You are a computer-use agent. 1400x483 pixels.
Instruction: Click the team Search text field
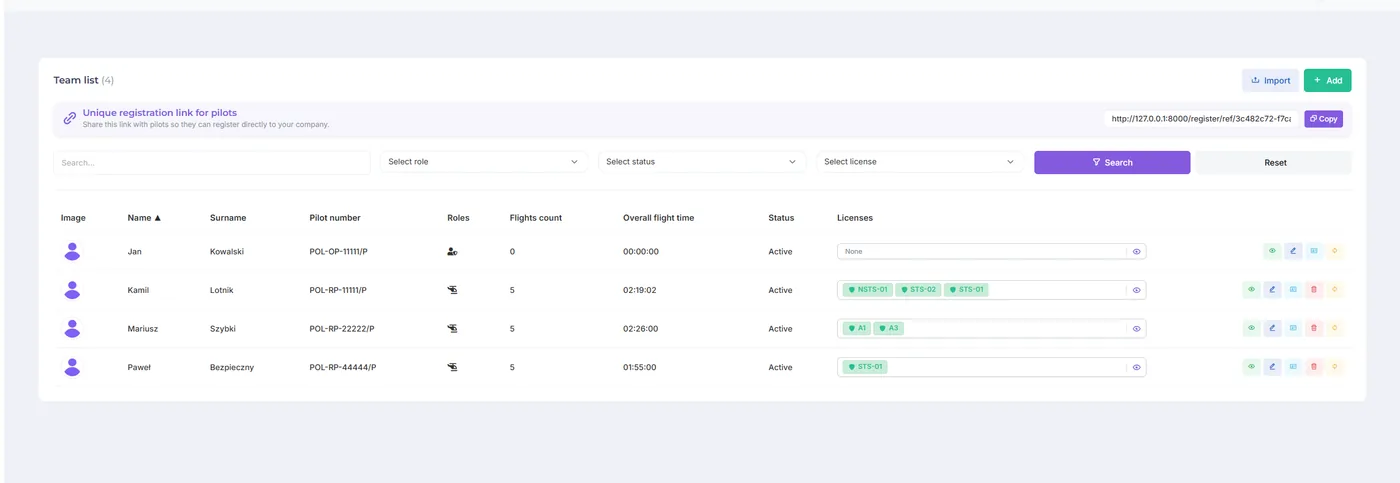tap(212, 162)
